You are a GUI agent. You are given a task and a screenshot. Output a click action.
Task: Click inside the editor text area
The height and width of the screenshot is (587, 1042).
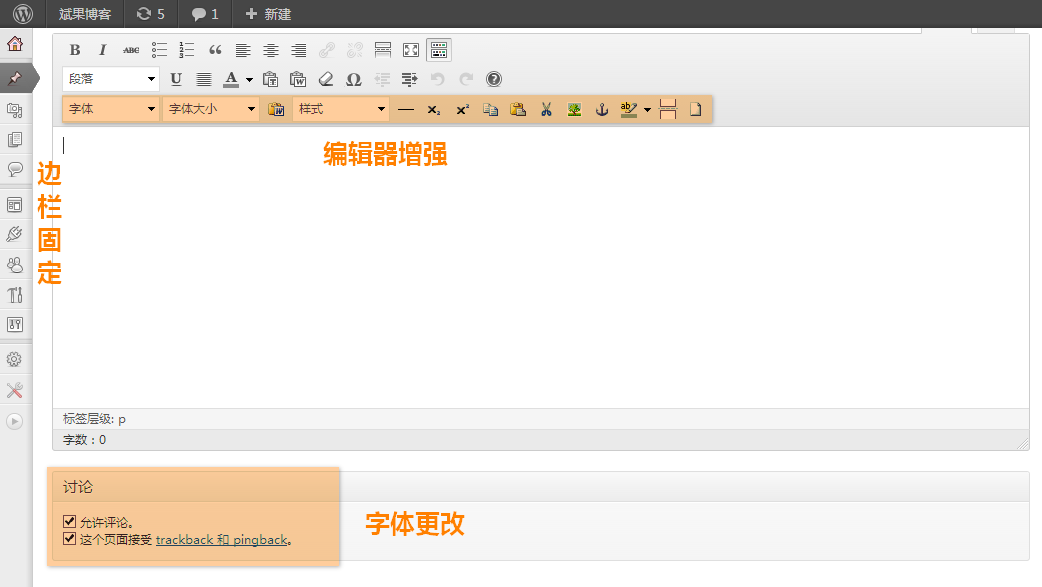point(541,267)
